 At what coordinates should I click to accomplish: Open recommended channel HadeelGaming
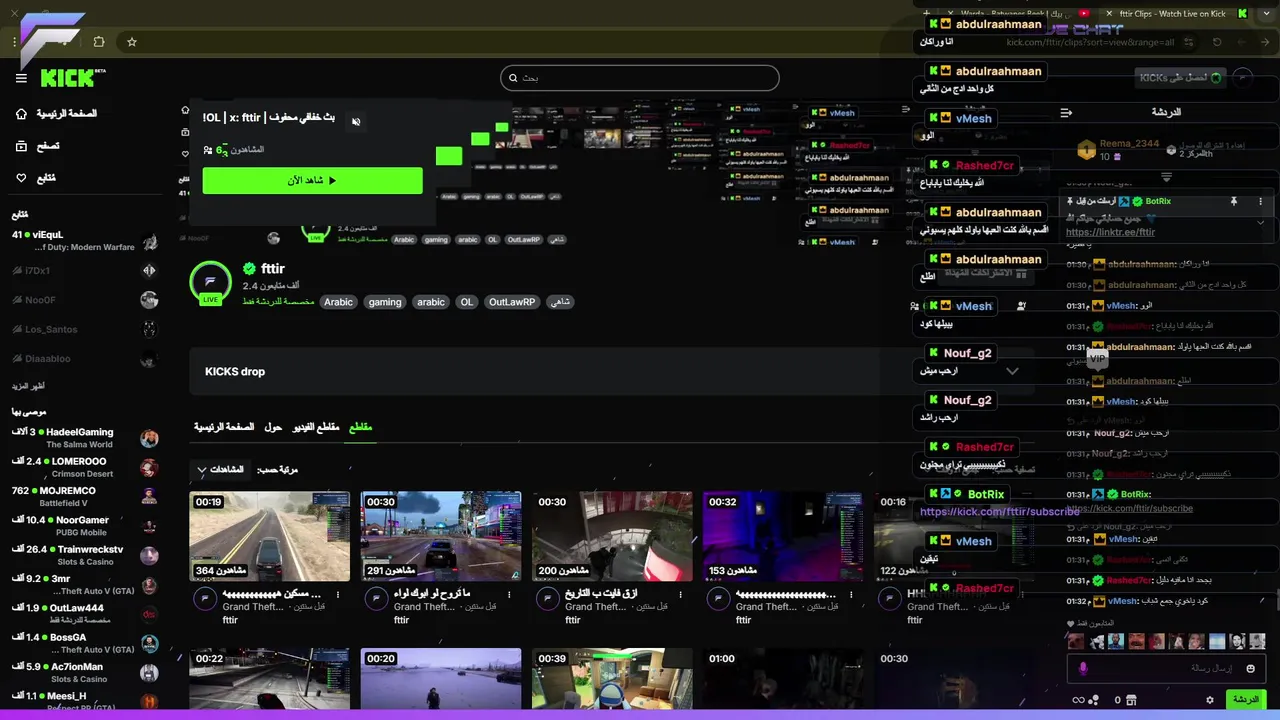coord(85,438)
